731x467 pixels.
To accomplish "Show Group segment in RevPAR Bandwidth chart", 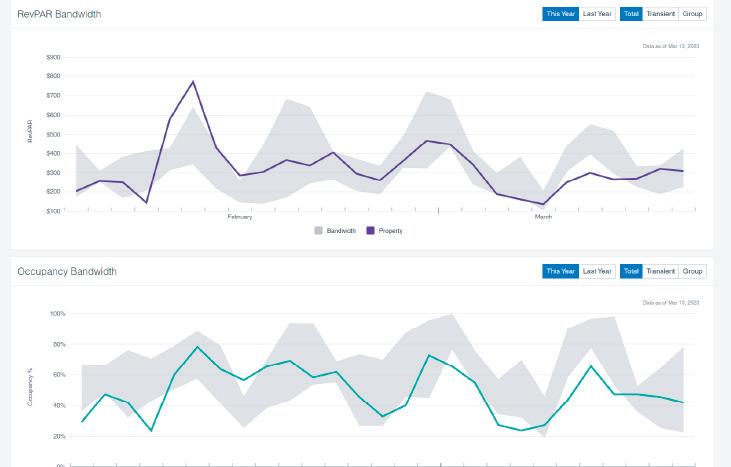I will [692, 14].
